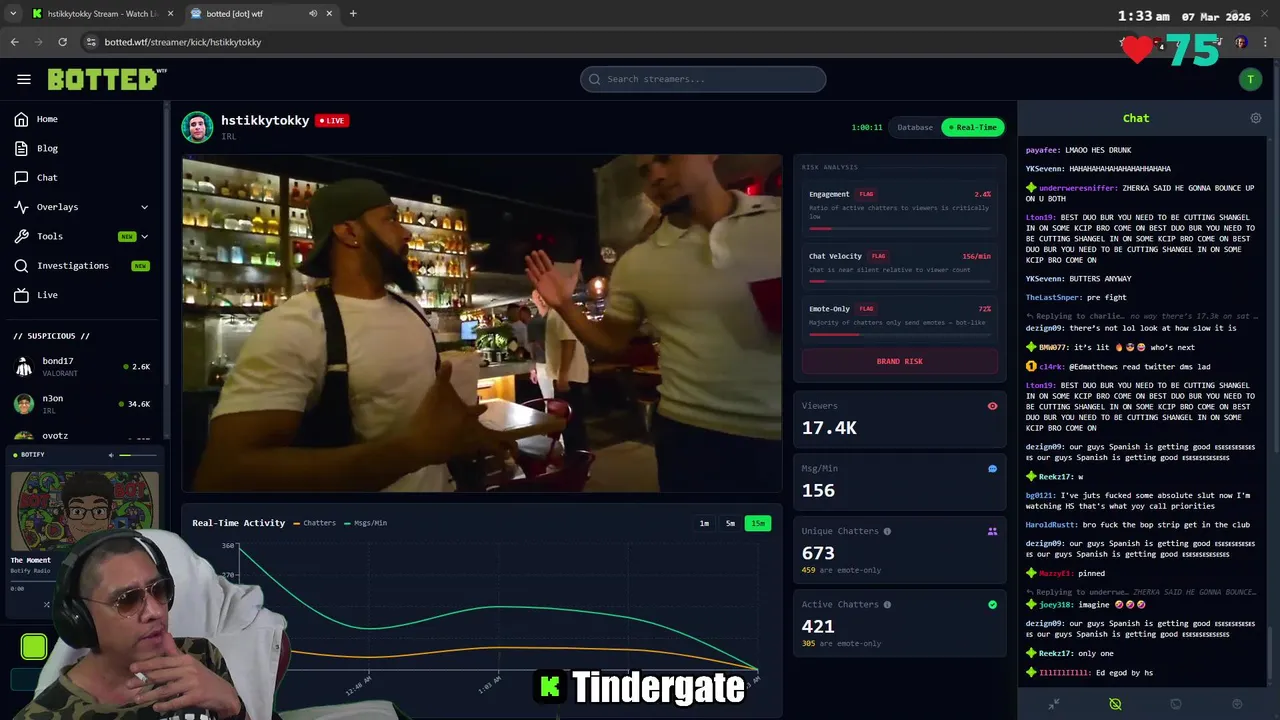1280x720 pixels.
Task: Open suspicious streamer ovotz
Action: [x=84, y=436]
